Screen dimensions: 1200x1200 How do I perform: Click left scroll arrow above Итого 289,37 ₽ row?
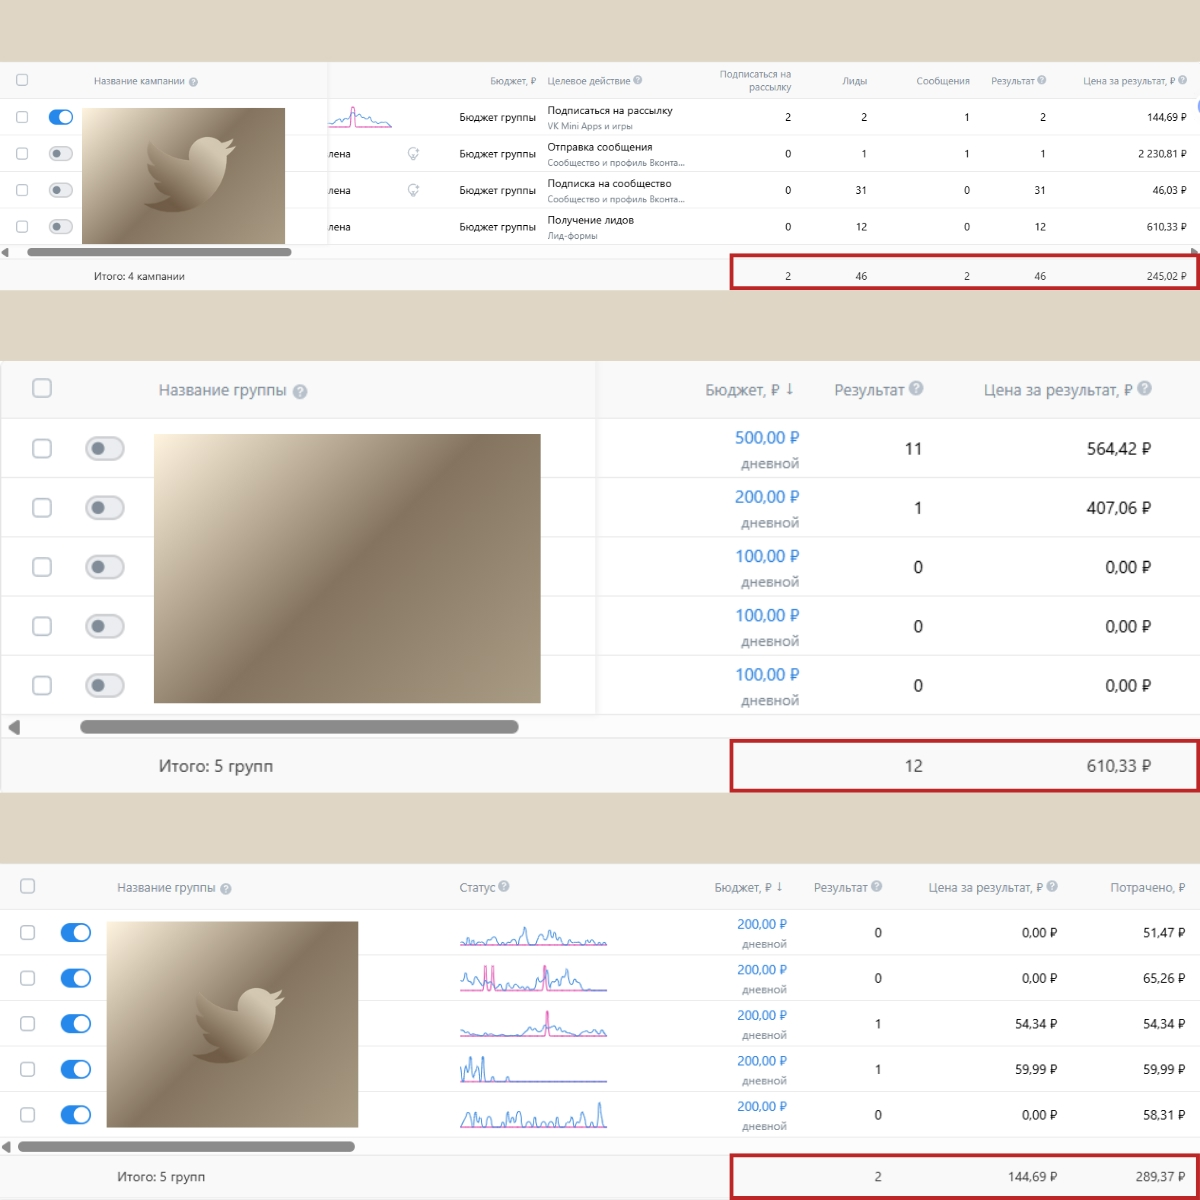[6, 1147]
